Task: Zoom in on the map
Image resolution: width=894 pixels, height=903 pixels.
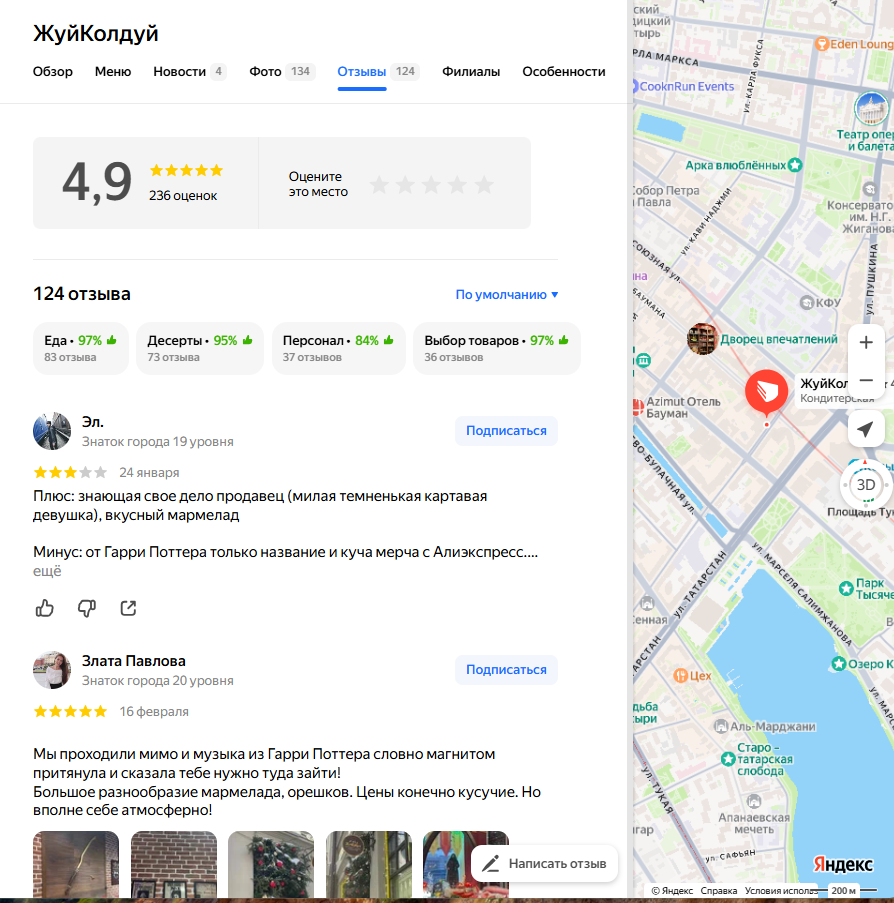Action: pos(866,343)
